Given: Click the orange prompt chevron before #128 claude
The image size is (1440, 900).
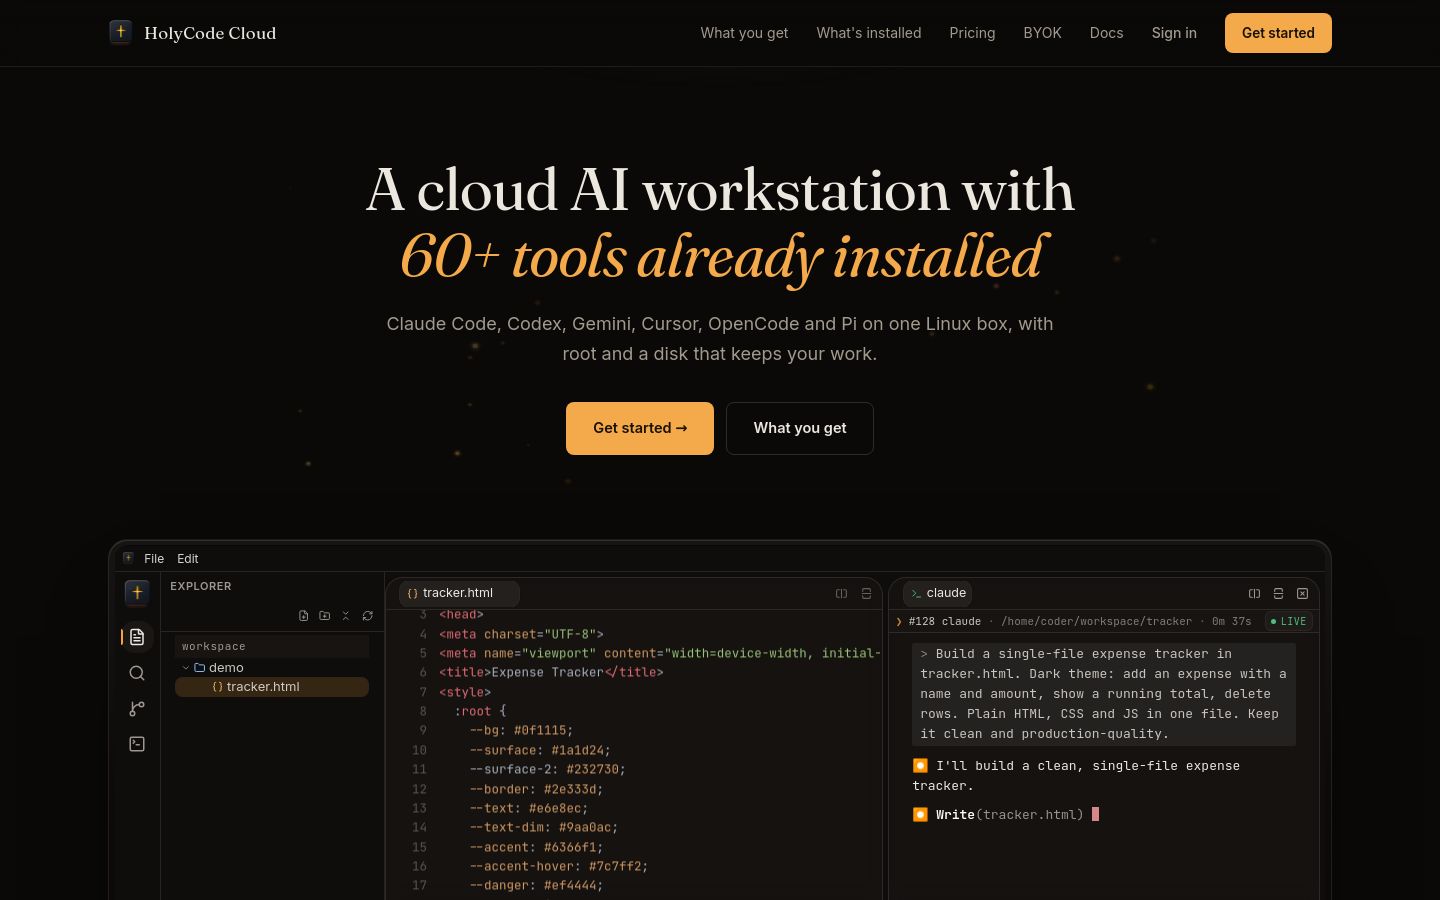Looking at the screenshot, I should coord(899,621).
